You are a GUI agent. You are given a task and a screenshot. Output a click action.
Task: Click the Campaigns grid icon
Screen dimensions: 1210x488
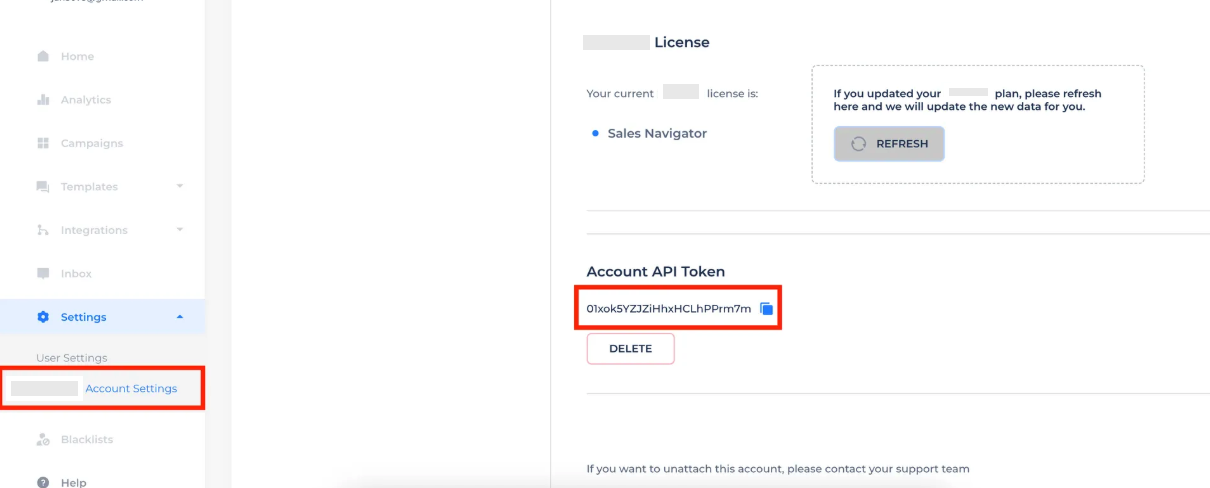pos(43,143)
